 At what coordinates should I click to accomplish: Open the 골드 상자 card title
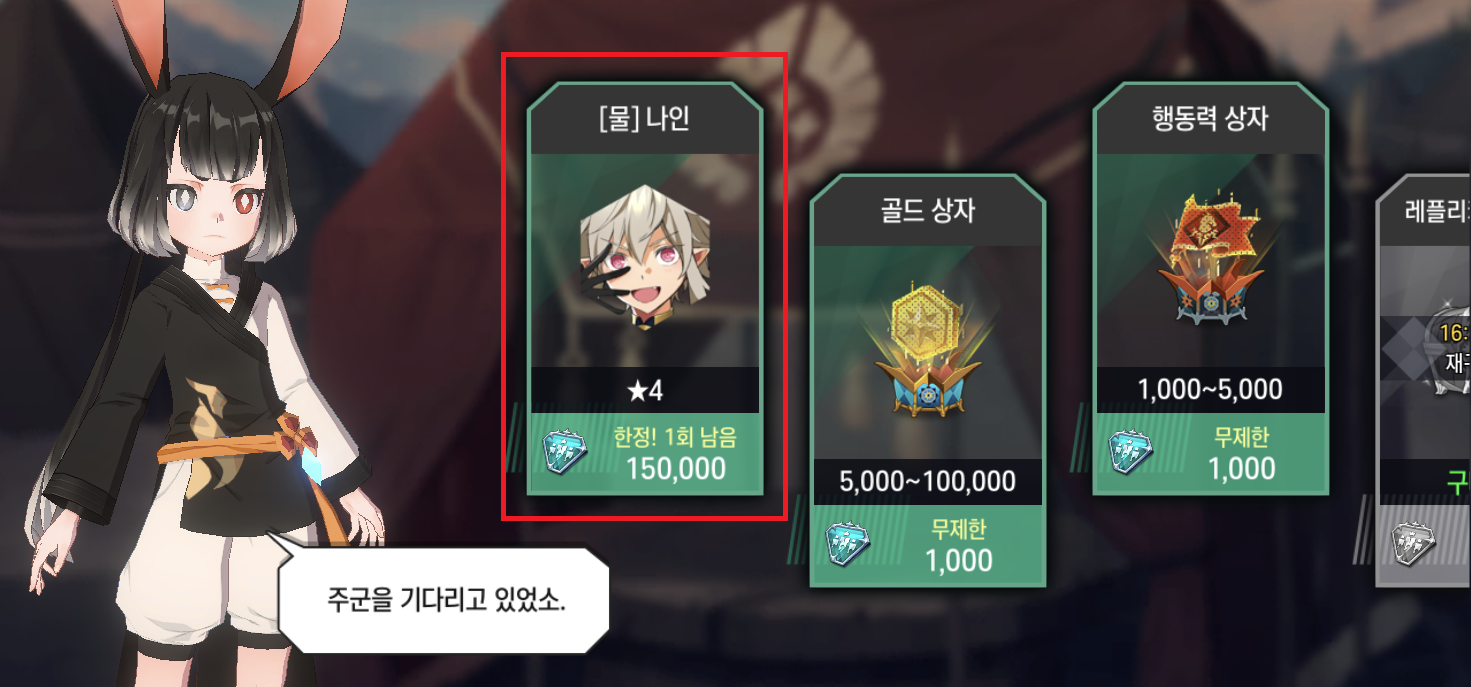(928, 211)
